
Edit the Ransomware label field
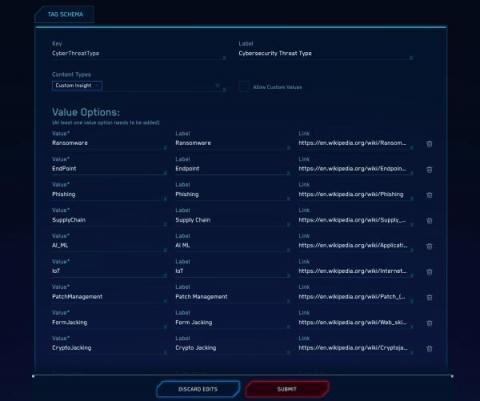[233, 143]
